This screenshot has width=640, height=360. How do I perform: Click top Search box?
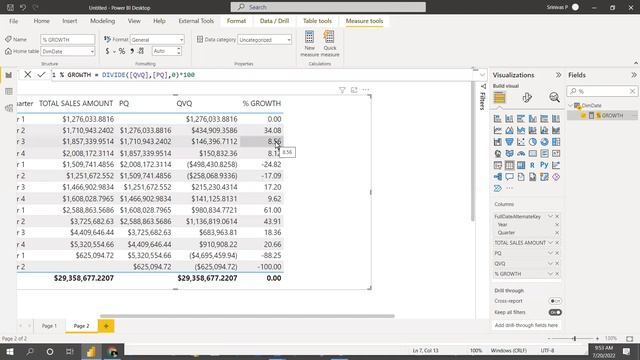coord(328,7)
